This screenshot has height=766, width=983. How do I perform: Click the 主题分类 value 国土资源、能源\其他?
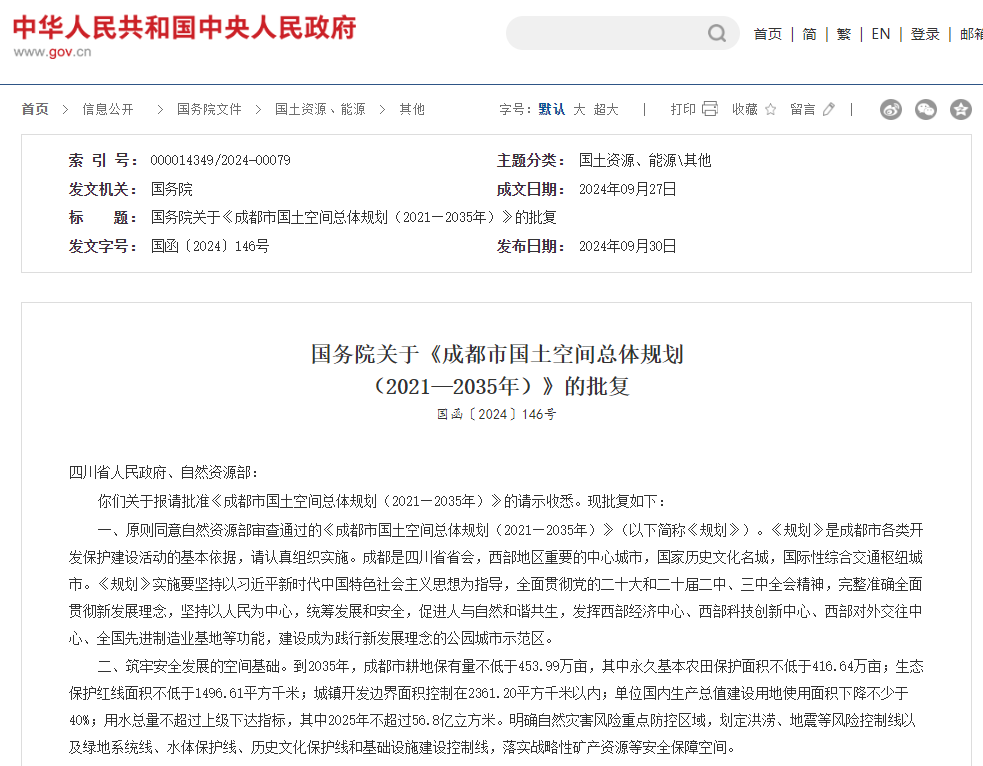click(645, 160)
